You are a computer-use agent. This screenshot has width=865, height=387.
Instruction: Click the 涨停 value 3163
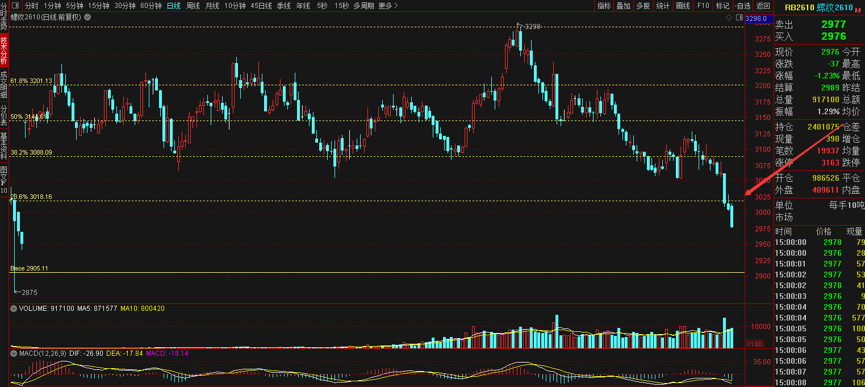[x=830, y=163]
